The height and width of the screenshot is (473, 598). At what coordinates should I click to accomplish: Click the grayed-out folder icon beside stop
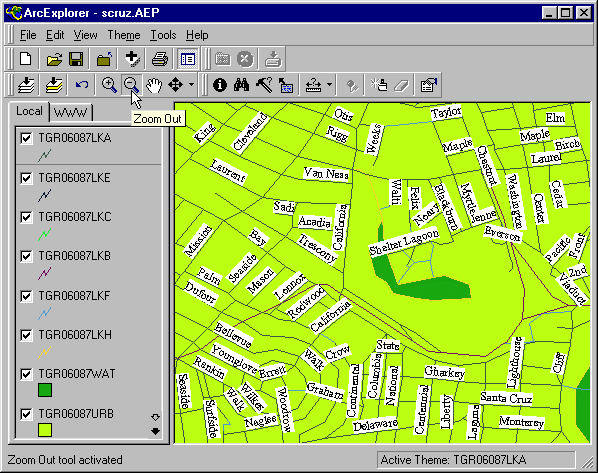click(223, 59)
